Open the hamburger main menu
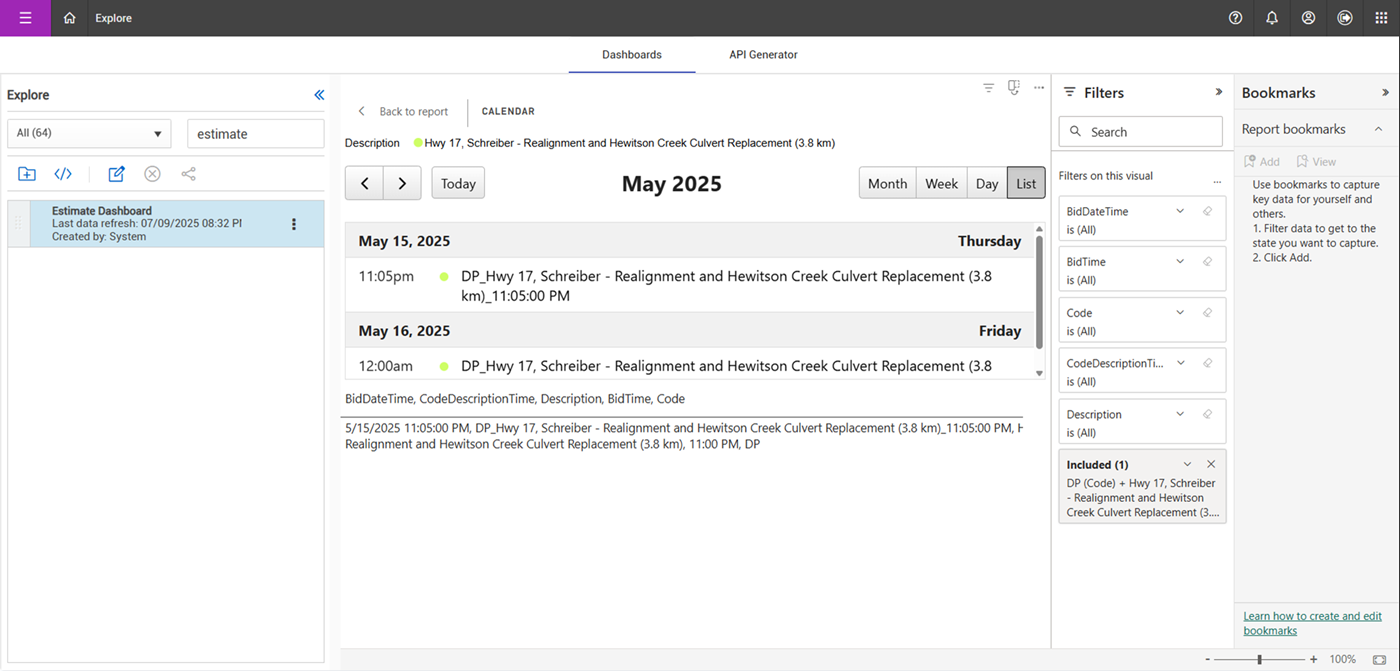The width and height of the screenshot is (1400, 671). pyautogui.click(x=25, y=18)
